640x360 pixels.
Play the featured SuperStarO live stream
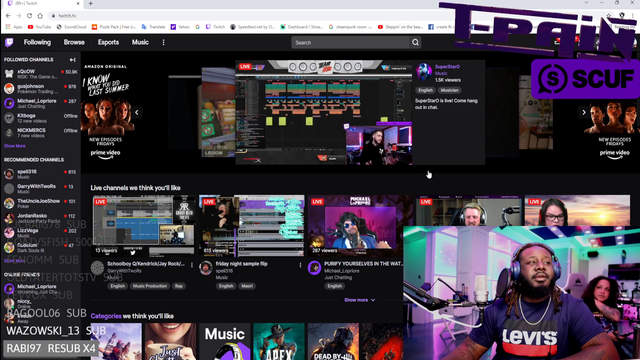[x=324, y=112]
